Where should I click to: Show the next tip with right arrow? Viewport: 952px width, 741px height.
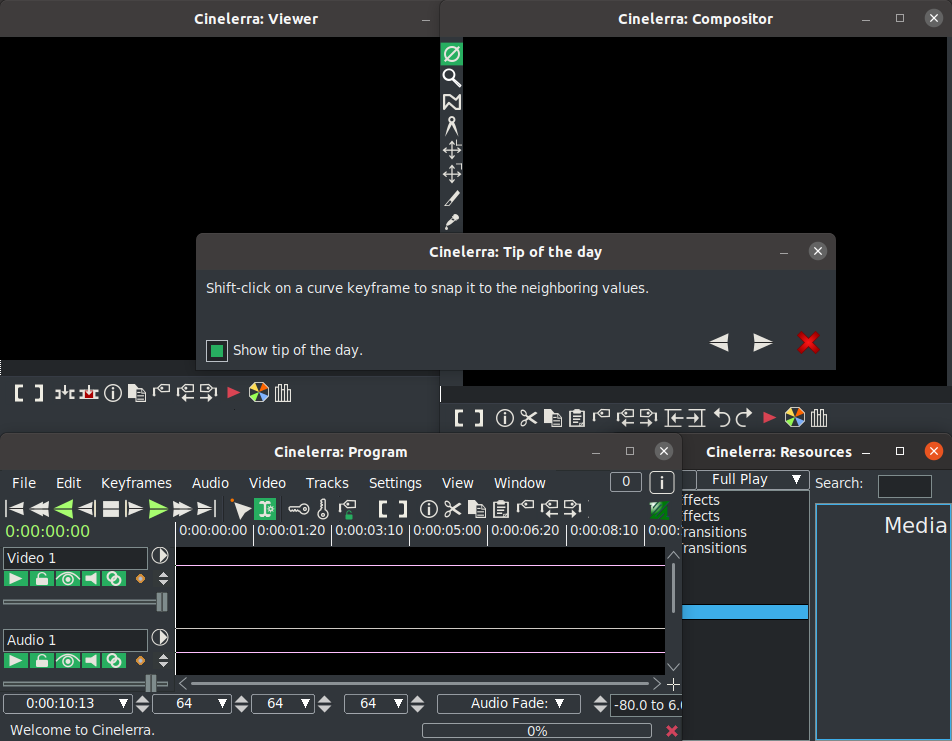click(763, 343)
